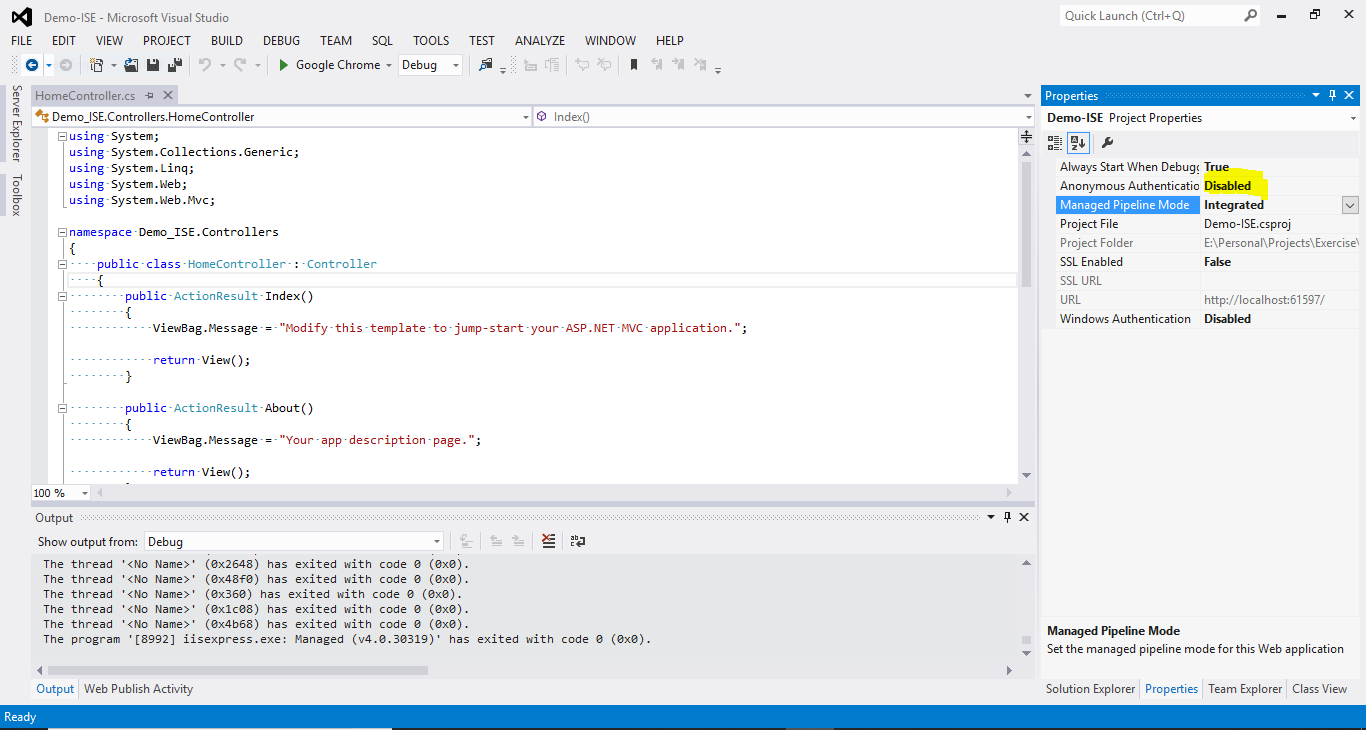Collapse the namespace Demo_ISE.Controllers block
Image resolution: width=1366 pixels, height=730 pixels.
[62, 232]
